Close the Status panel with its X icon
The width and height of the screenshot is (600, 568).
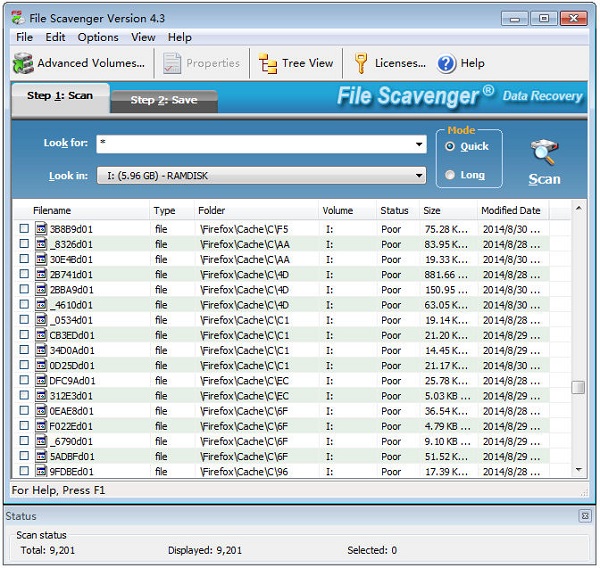(585, 516)
